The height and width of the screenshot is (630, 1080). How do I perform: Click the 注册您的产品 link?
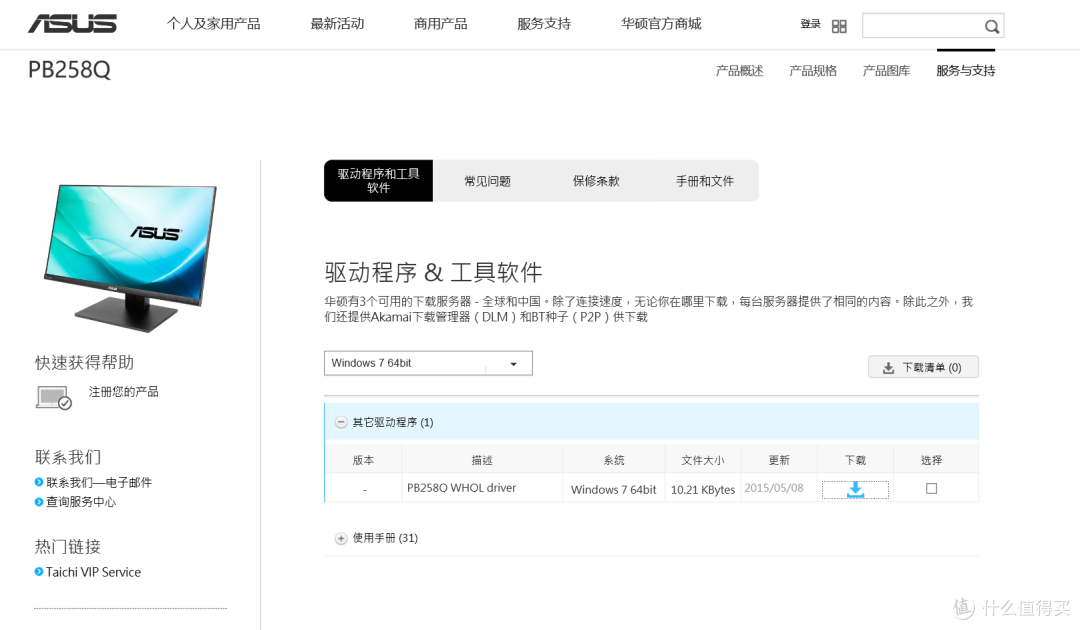click(x=123, y=392)
